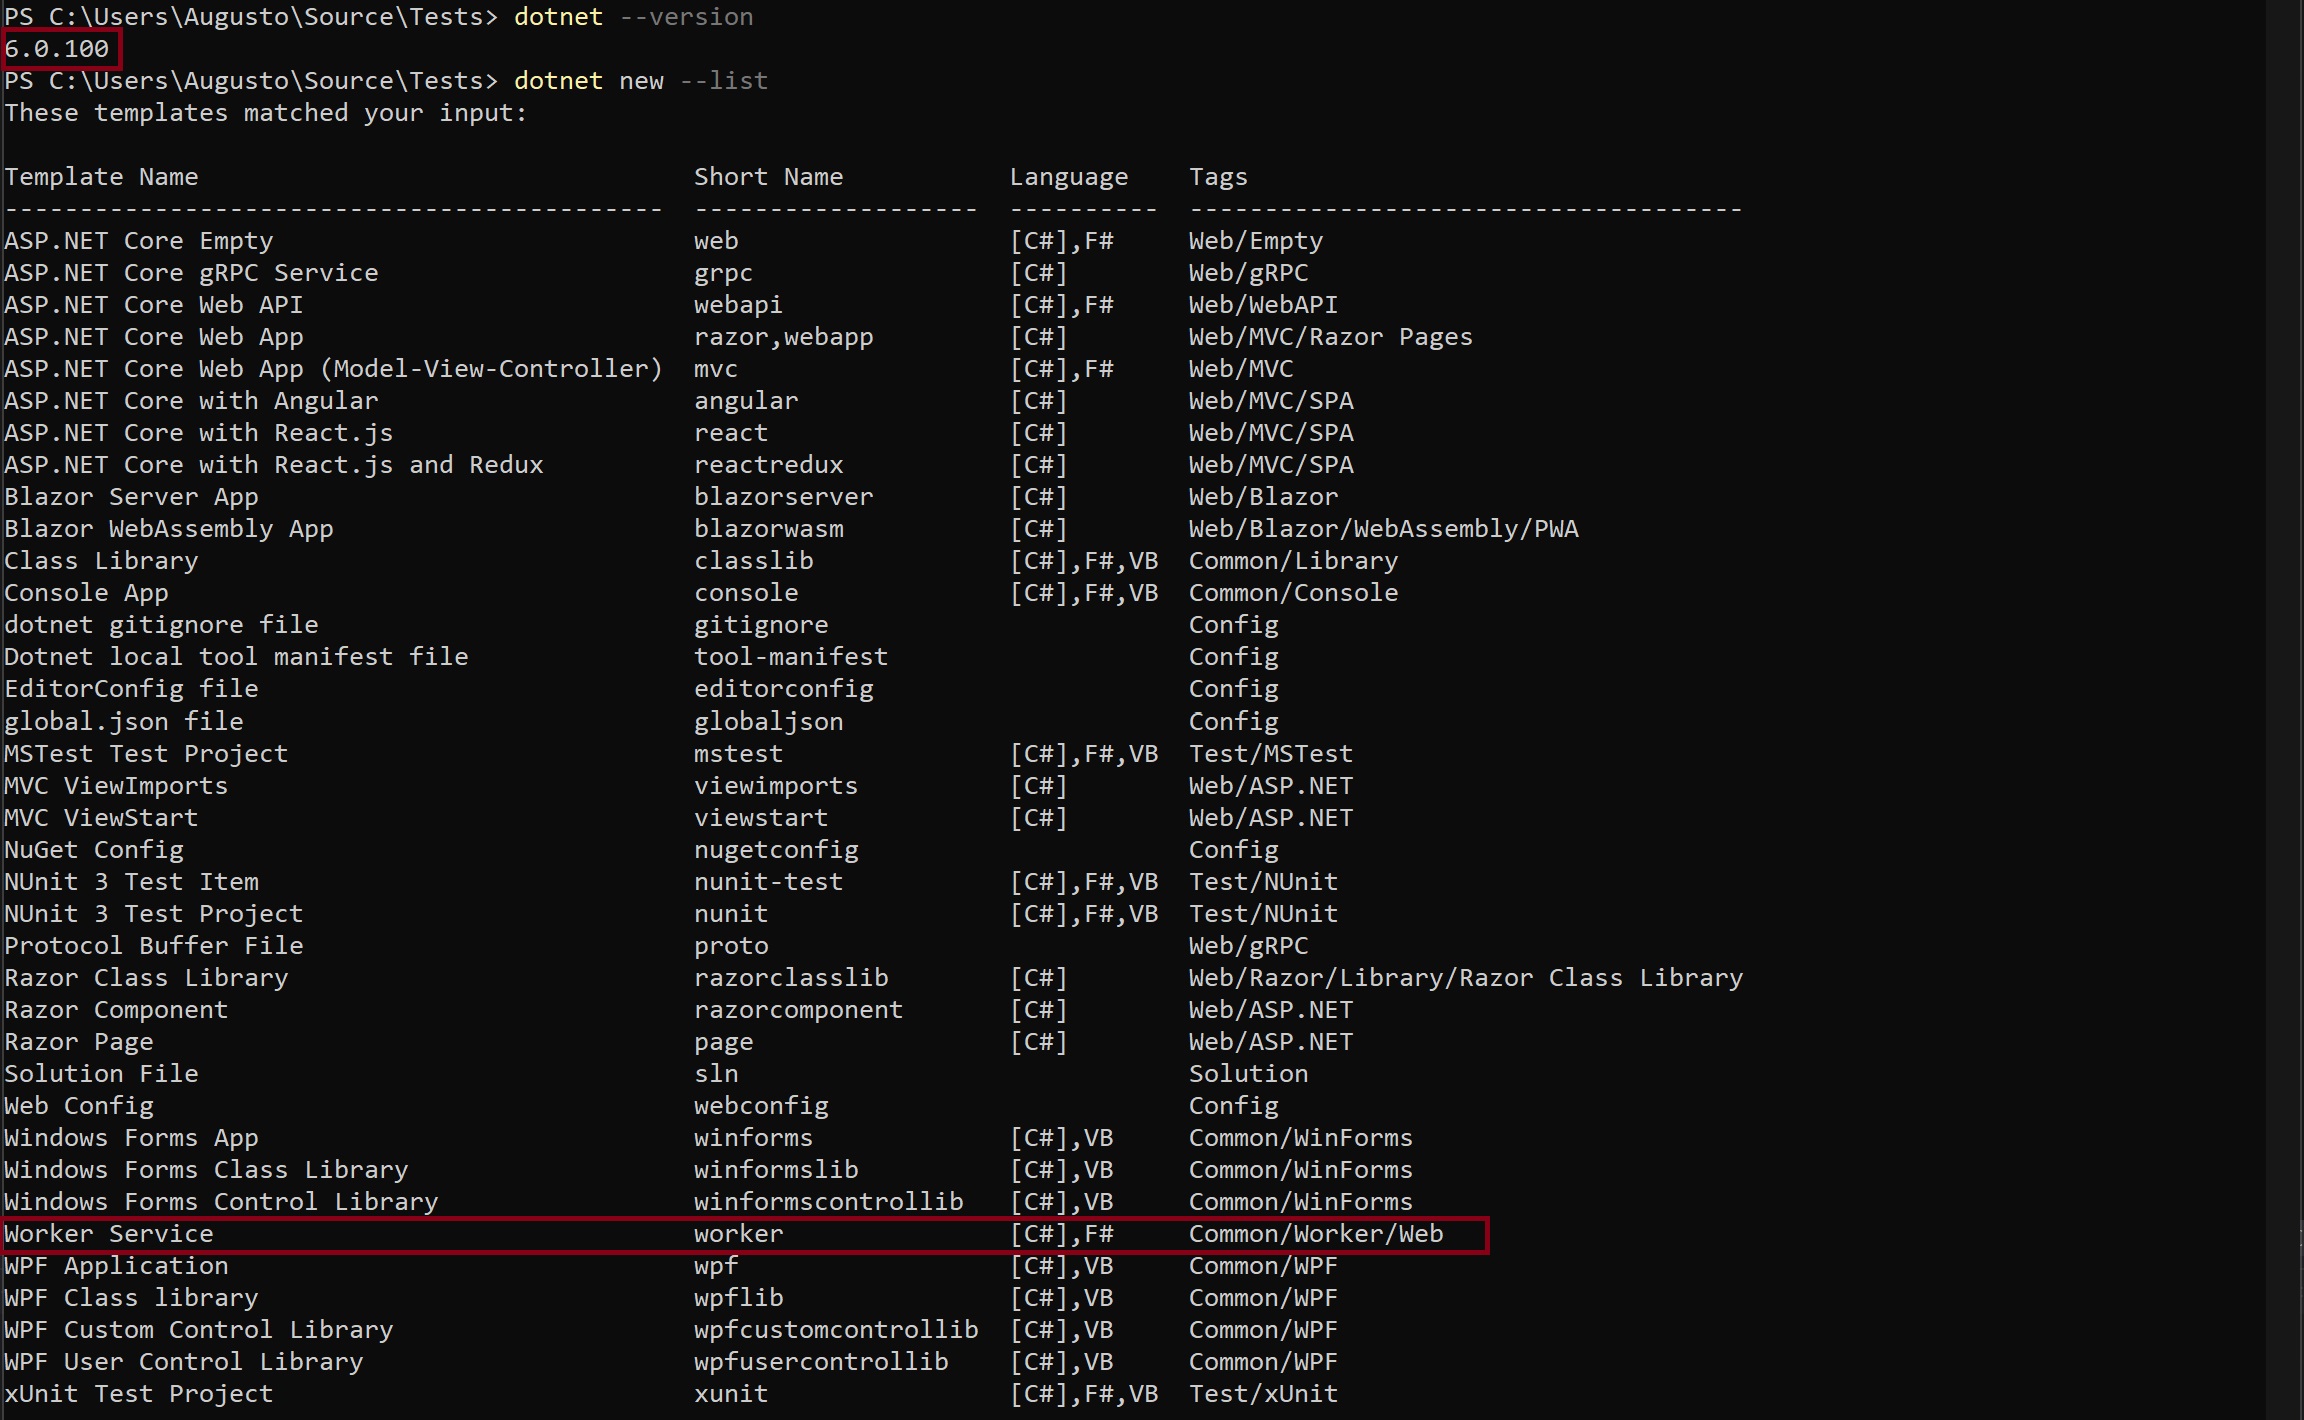This screenshot has height=1420, width=2304.
Task: Click 'razor,webapp' short name
Action: click(783, 337)
